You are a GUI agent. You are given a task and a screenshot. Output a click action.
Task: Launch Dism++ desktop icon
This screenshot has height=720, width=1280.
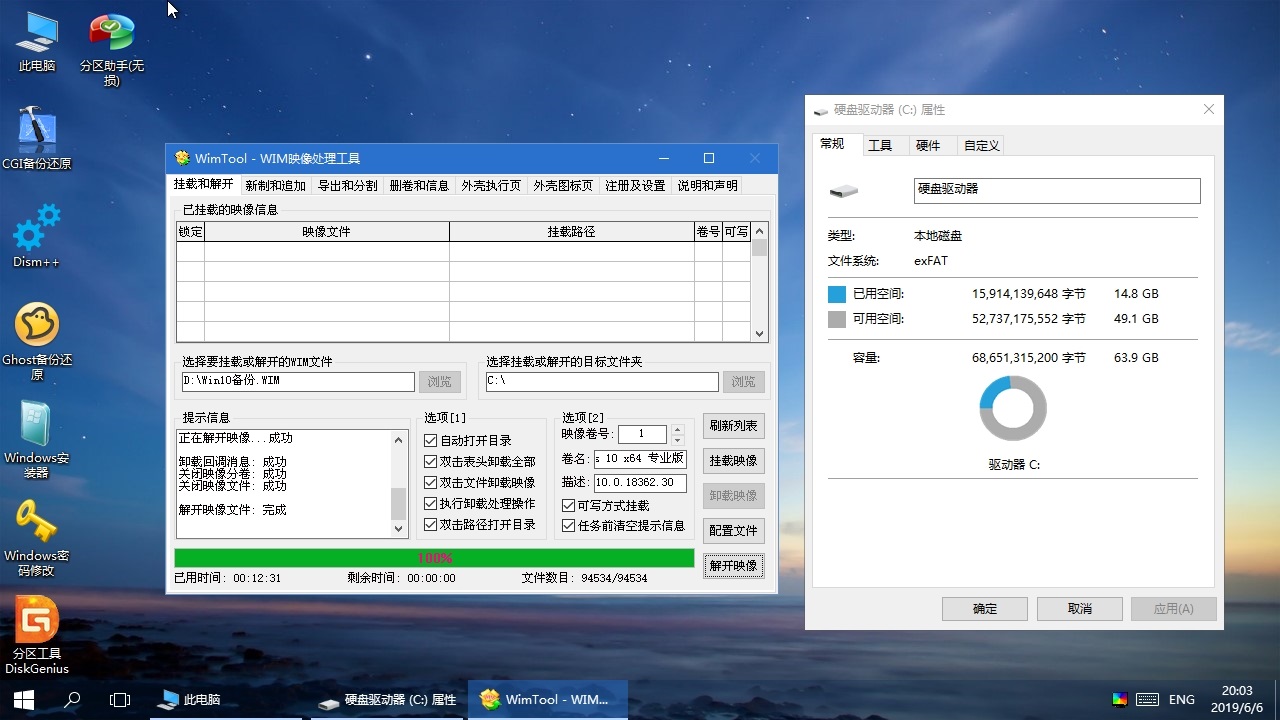pos(37,236)
